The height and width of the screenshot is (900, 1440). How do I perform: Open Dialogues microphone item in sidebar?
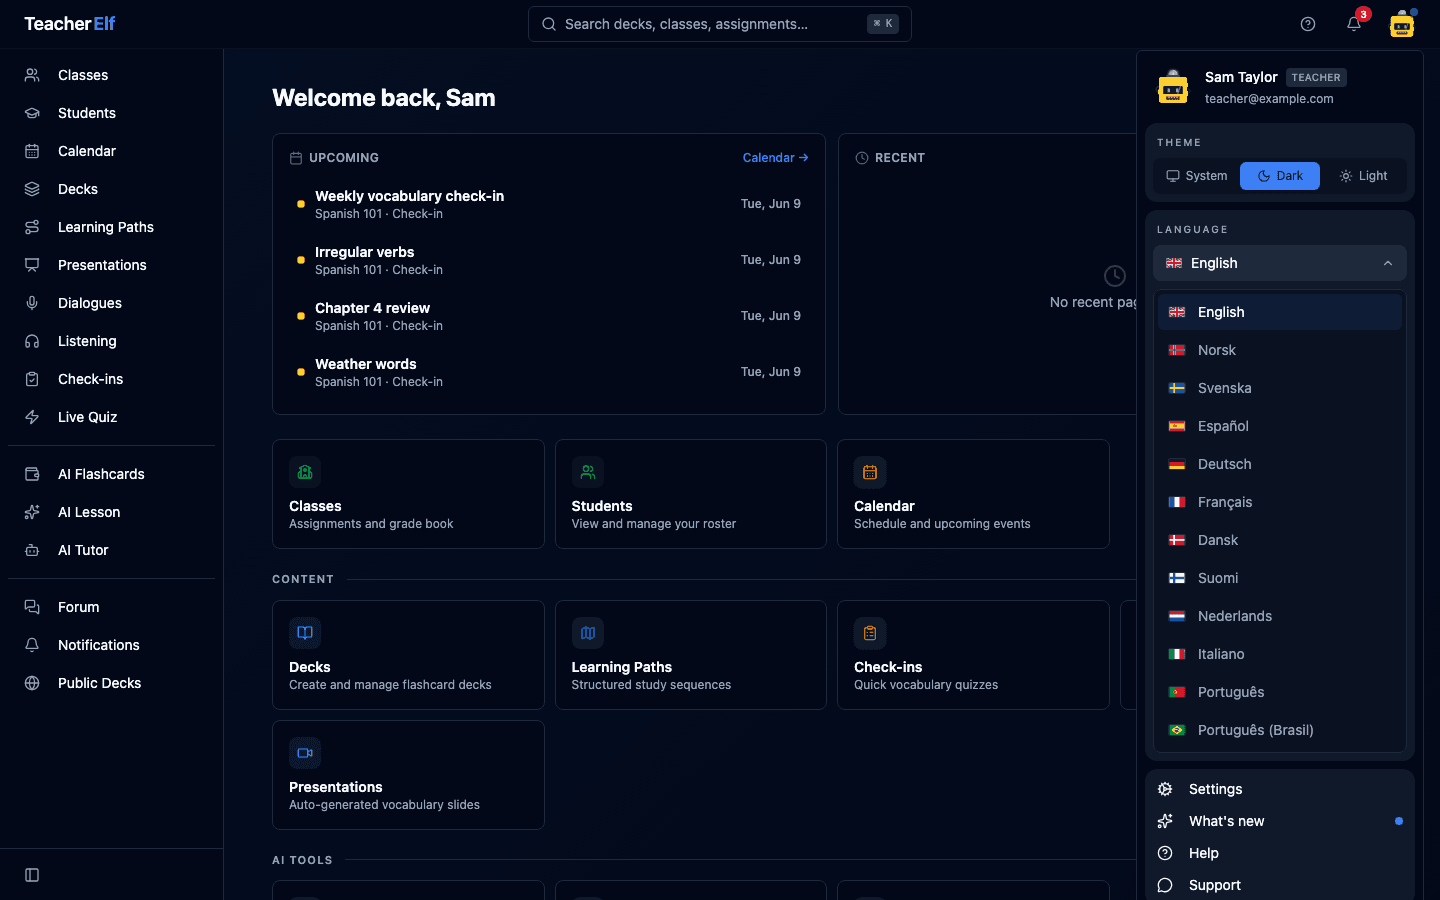[111, 303]
